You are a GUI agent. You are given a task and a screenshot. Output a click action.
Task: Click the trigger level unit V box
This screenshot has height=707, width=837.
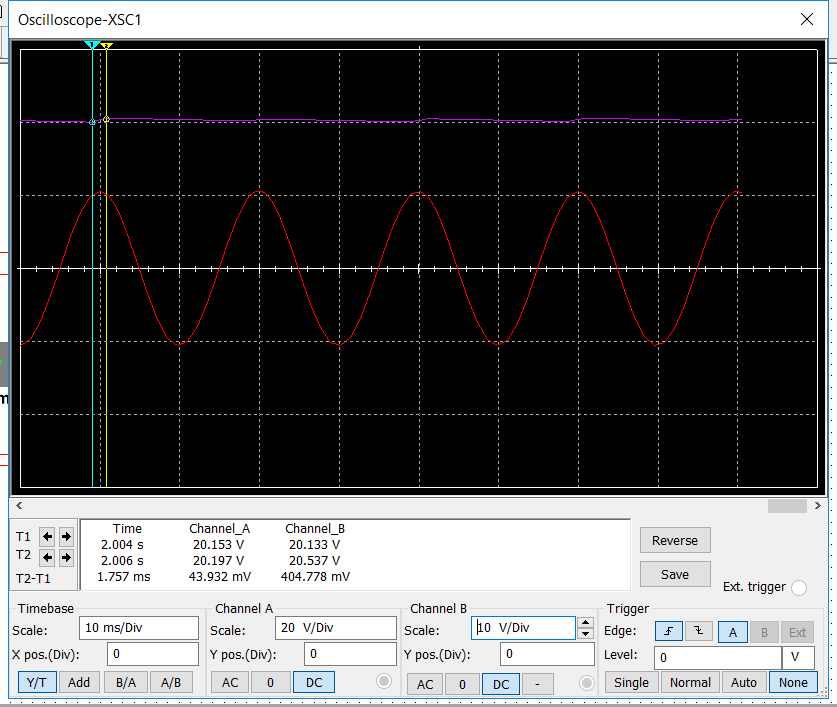(797, 658)
